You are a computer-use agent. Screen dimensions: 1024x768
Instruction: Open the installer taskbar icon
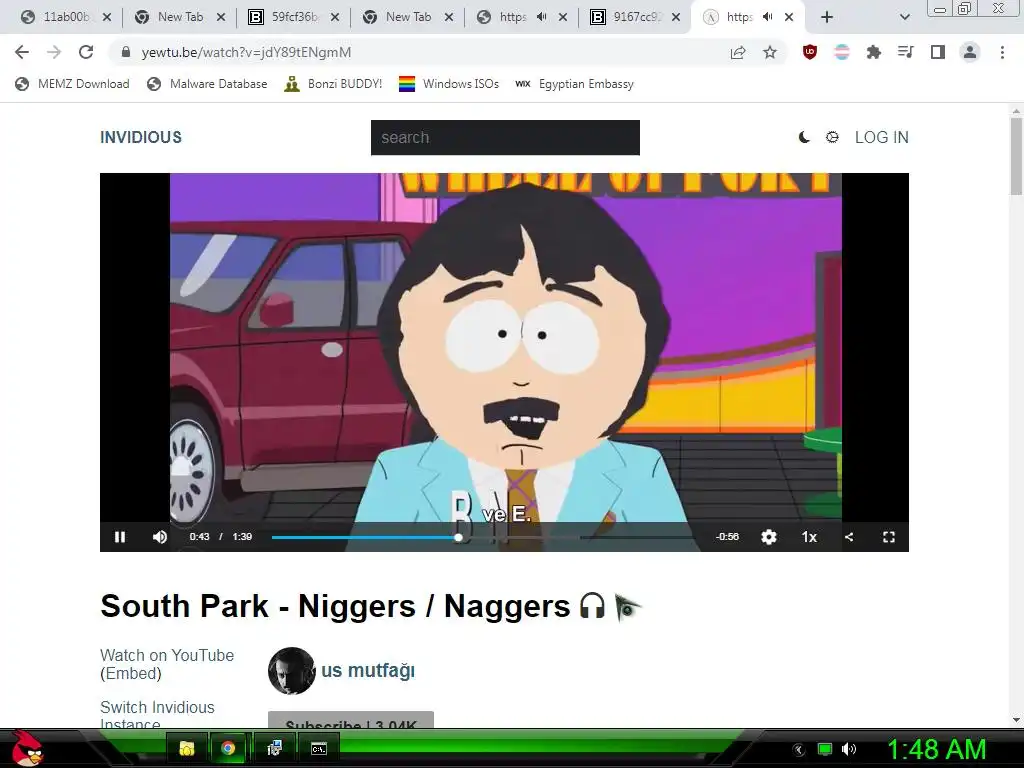(275, 748)
